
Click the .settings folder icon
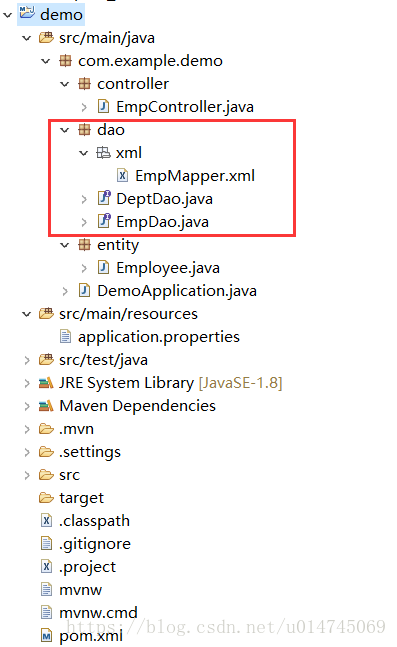pyautogui.click(x=46, y=452)
